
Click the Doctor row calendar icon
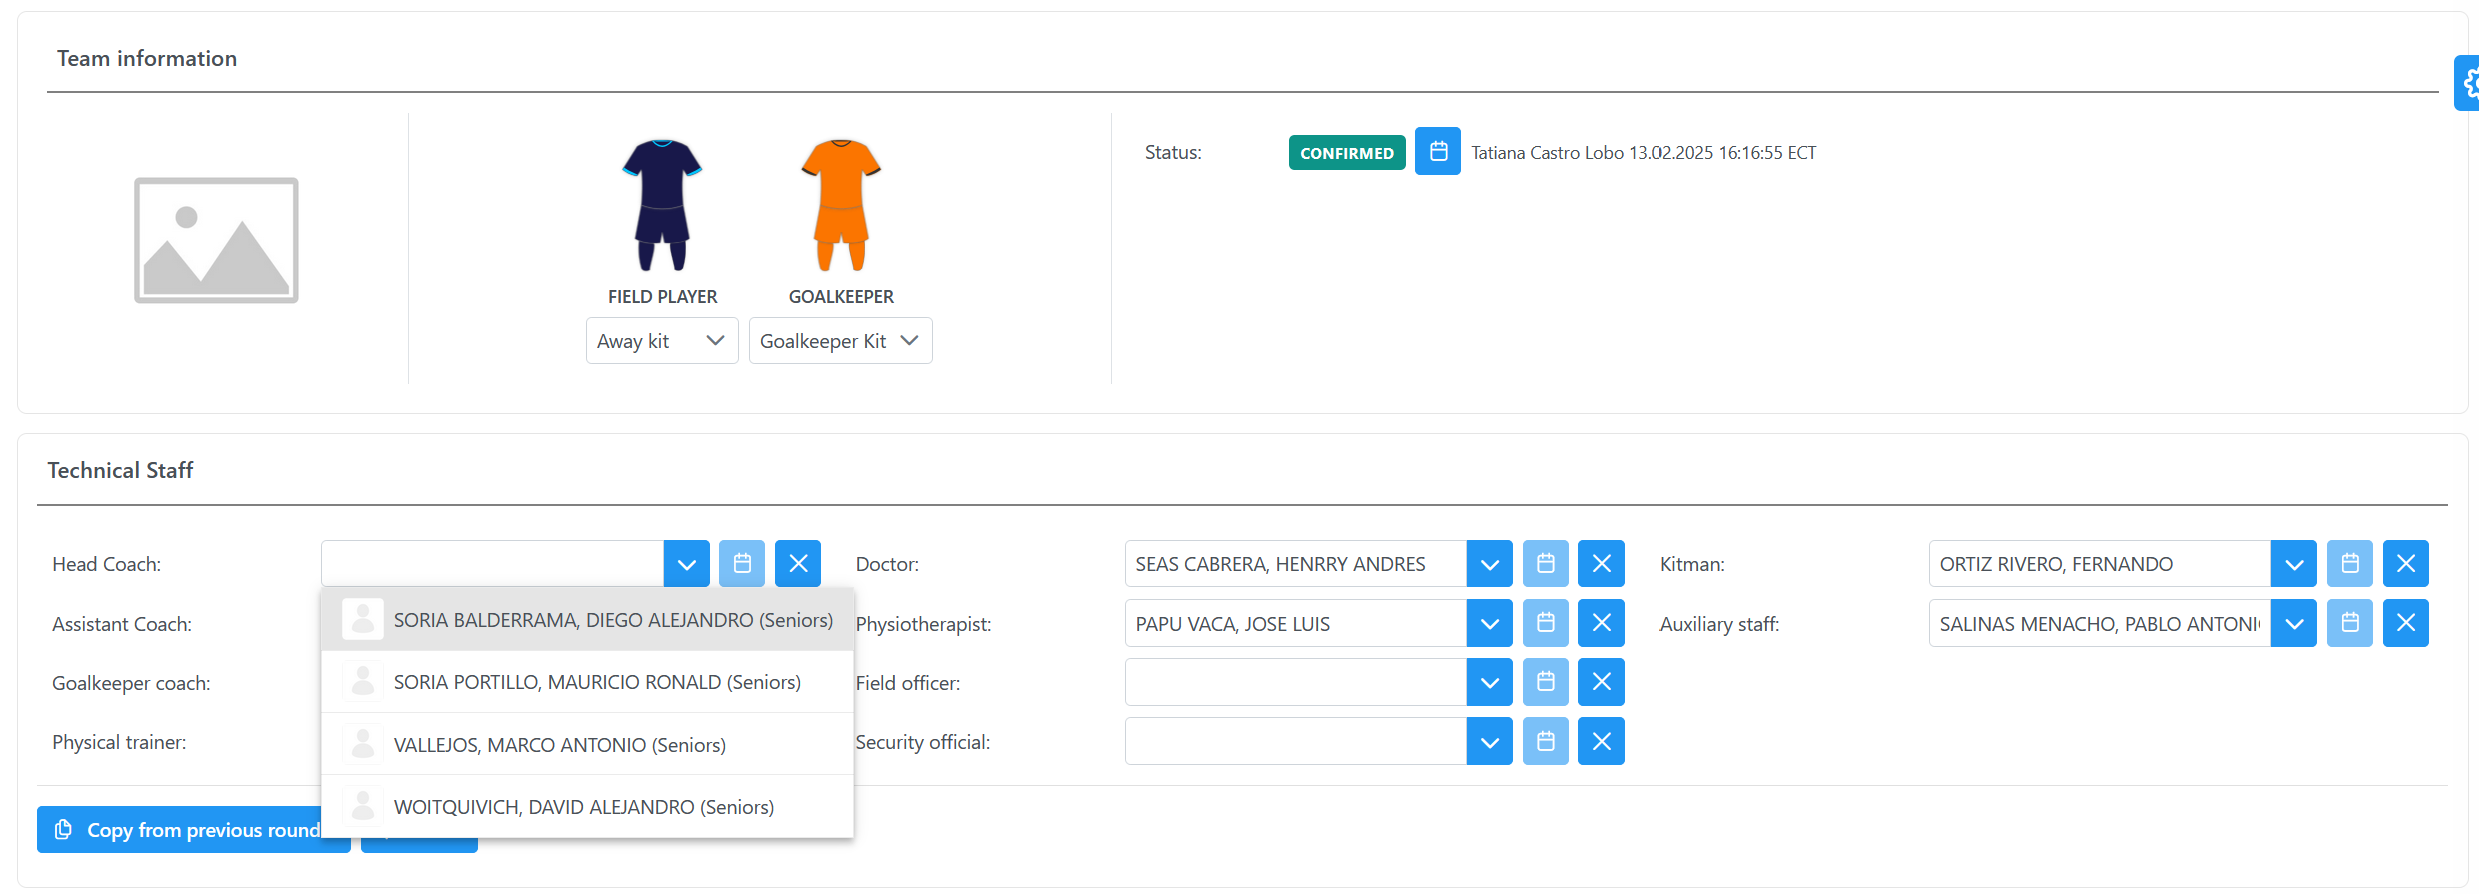pos(1545,564)
